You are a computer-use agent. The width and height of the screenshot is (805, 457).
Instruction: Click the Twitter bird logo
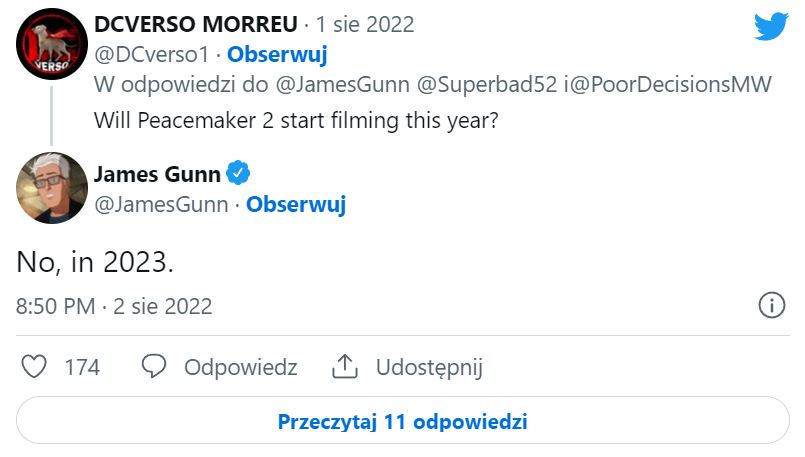[x=771, y=26]
